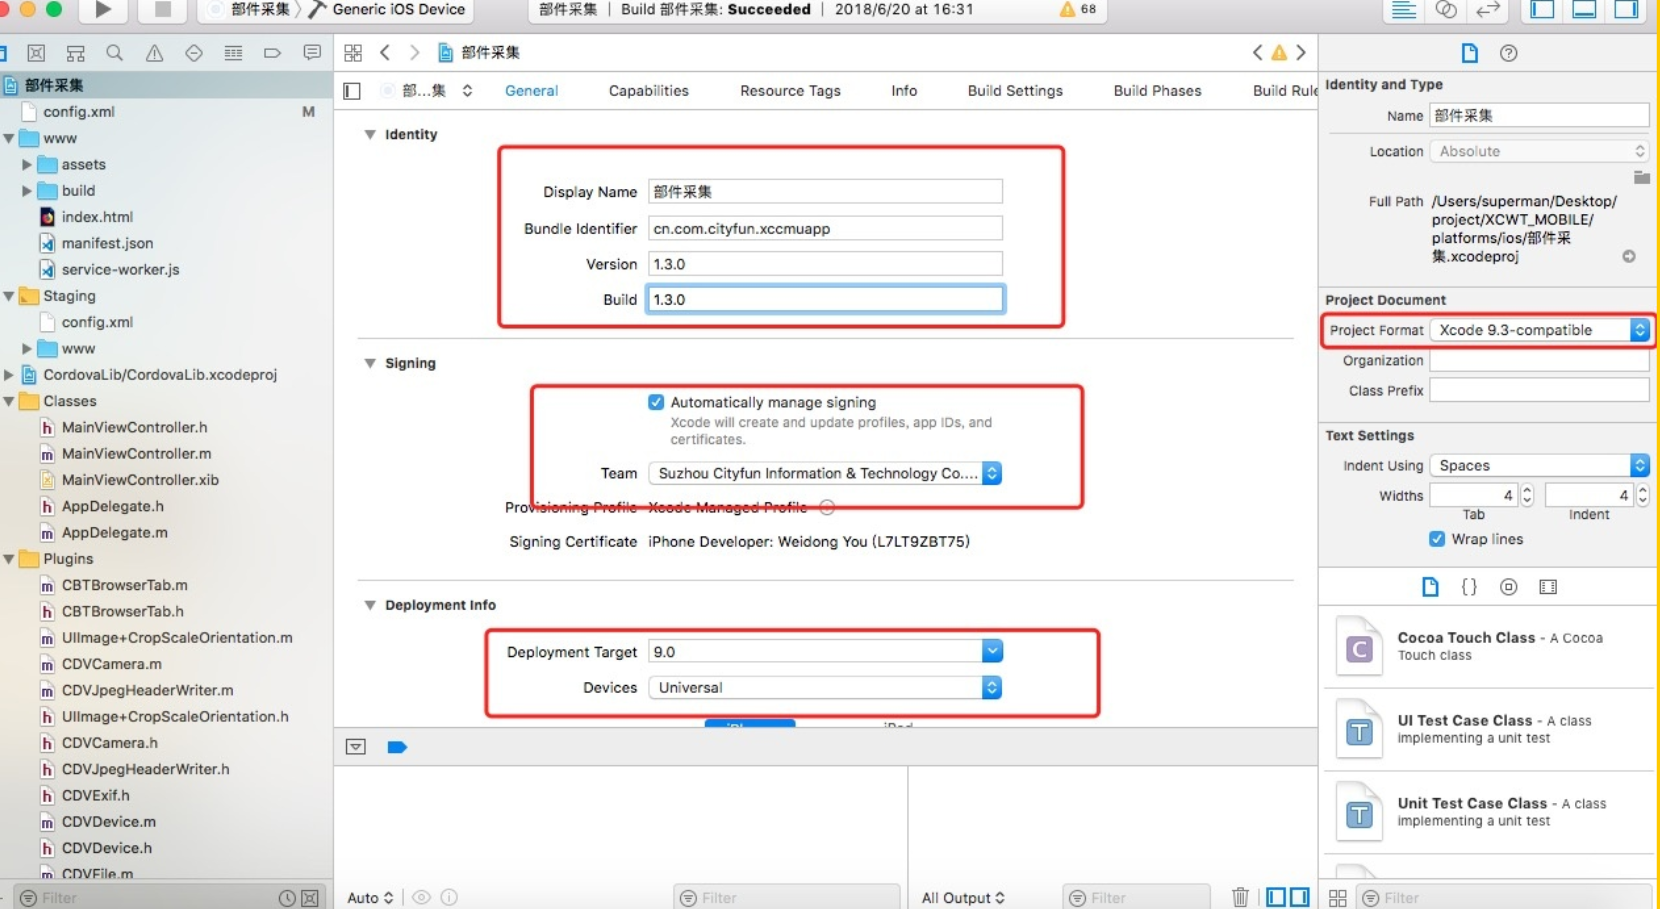This screenshot has width=1660, height=909.
Task: Stop the running task with Stop button
Action: [162, 10]
